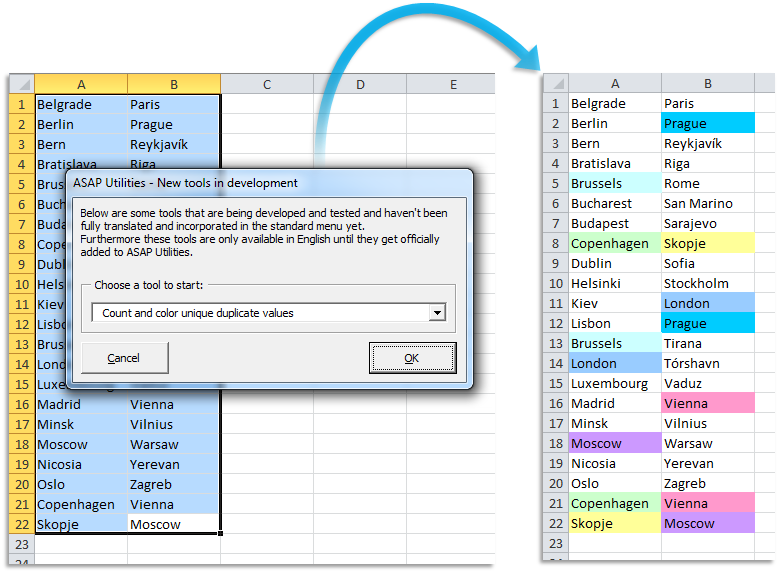Screen dimensions: 778x573
Task: Click green 'Copenhagen' in right sheet row 8
Action: tap(615, 243)
